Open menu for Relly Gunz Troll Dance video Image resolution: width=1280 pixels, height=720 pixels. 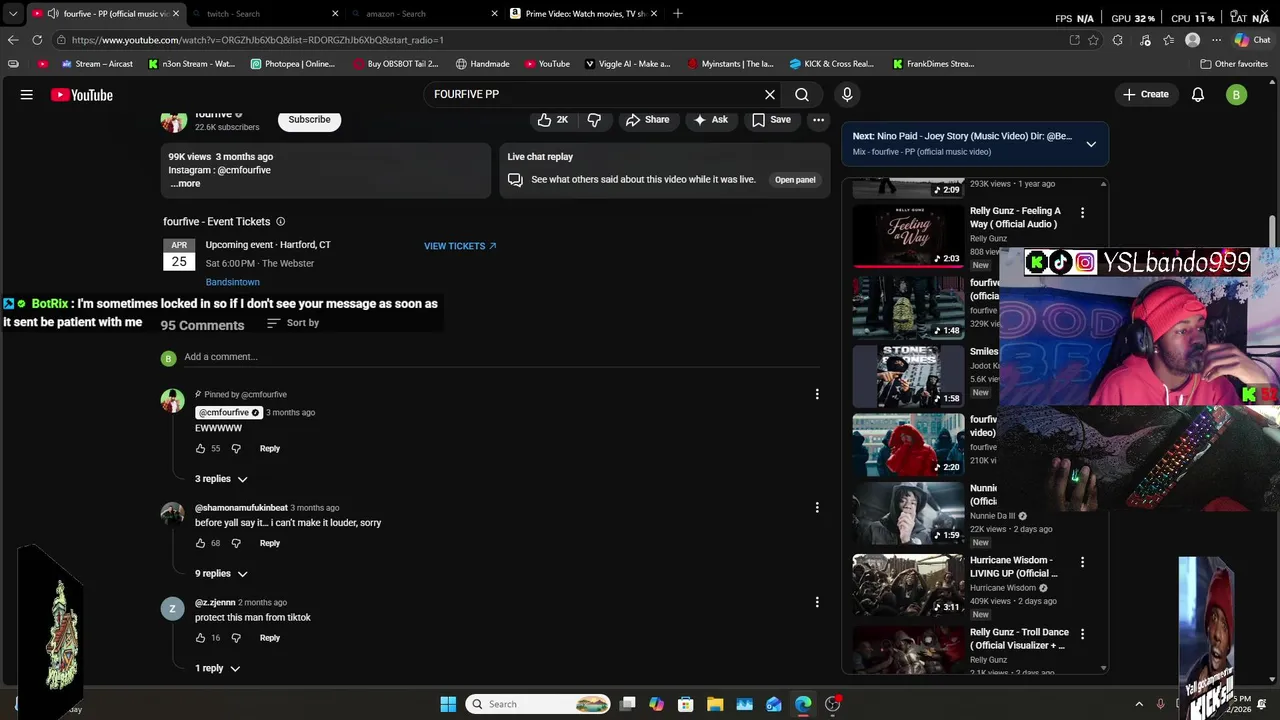[1082, 634]
